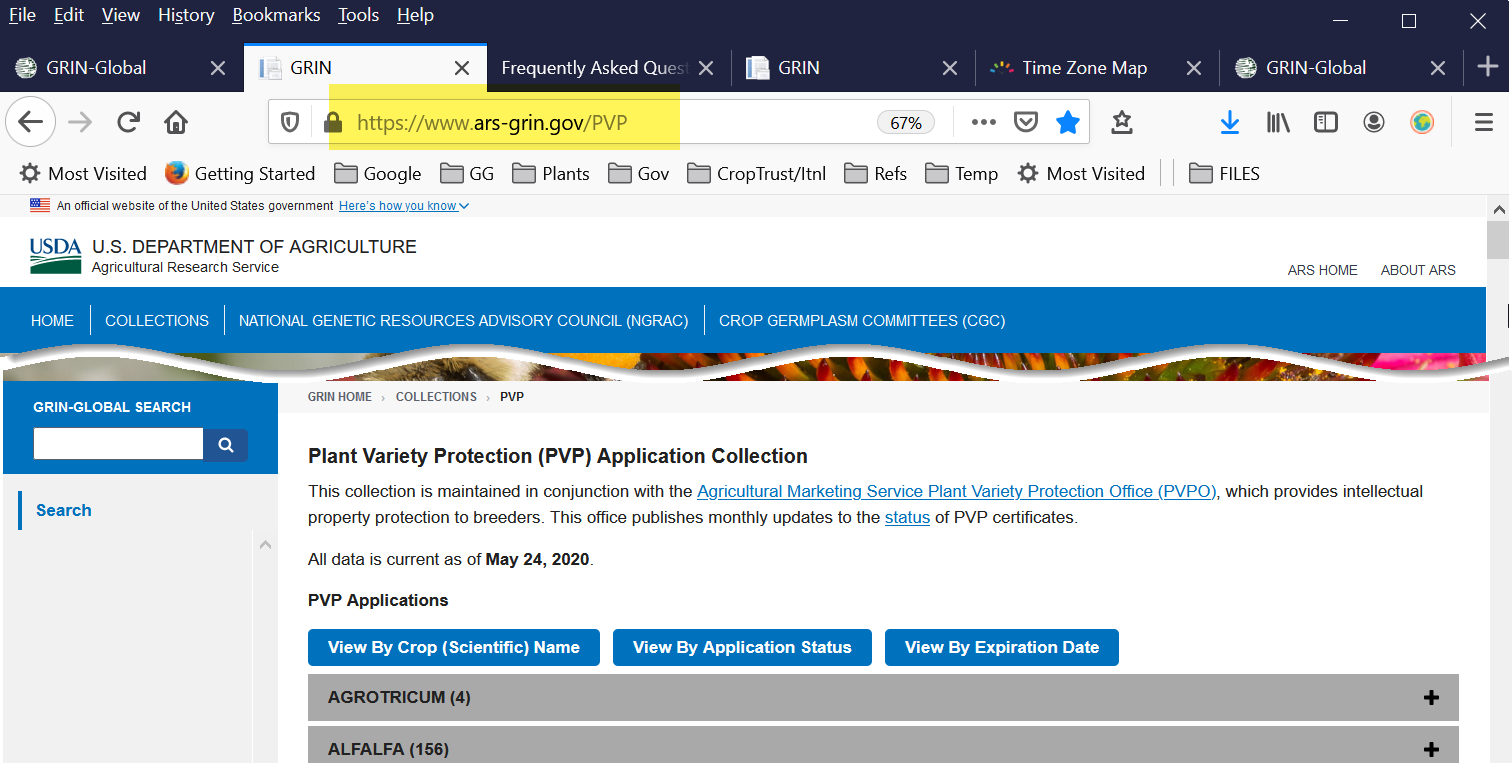Go to ARS HOME link
1512x763 pixels.
pos(1323,270)
